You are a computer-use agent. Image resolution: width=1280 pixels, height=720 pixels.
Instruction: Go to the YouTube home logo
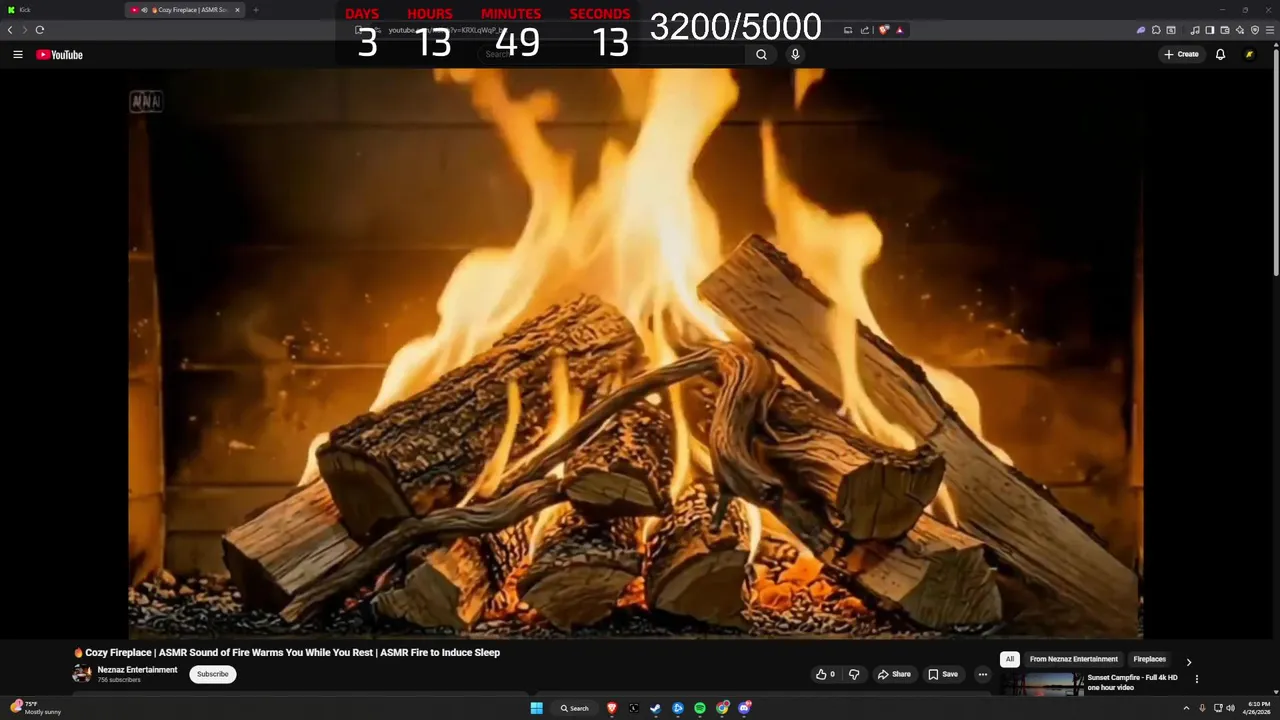(x=59, y=55)
